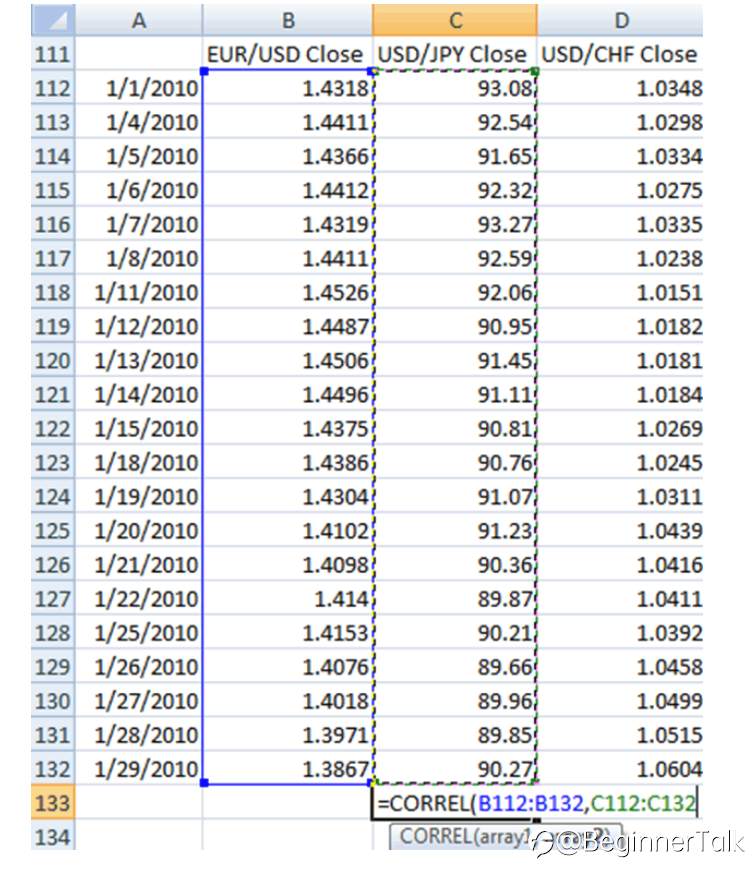Select date cell 1/21/2010
Image resolution: width=753 pixels, height=887 pixels.
click(139, 564)
